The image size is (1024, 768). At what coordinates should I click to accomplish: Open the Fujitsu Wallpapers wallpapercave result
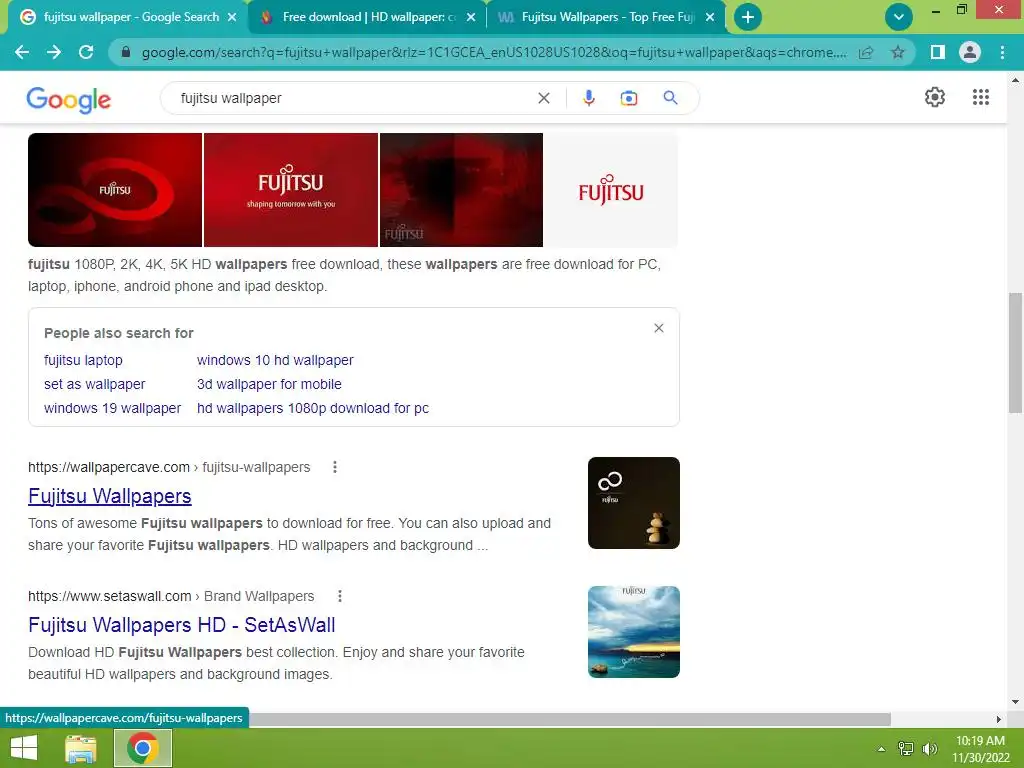pos(110,496)
